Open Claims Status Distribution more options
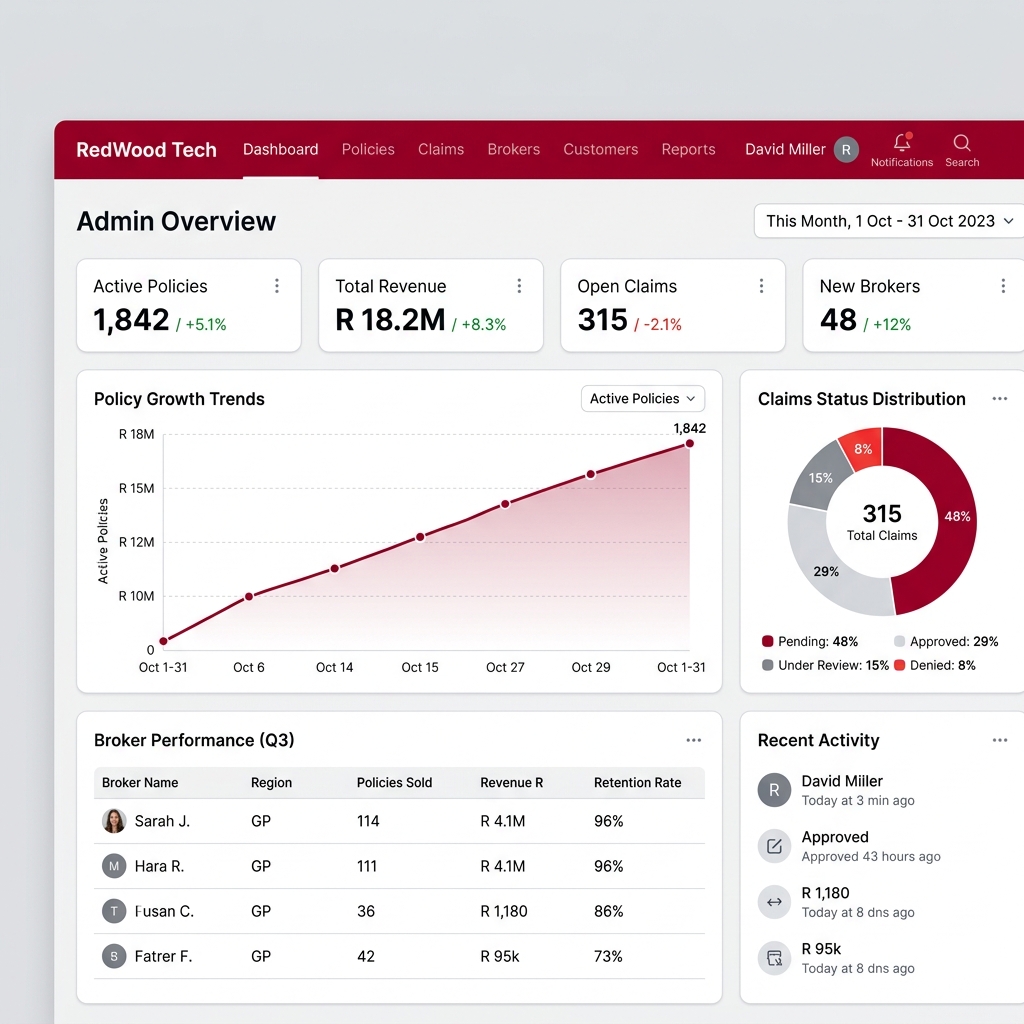The width and height of the screenshot is (1024, 1024). 999,399
